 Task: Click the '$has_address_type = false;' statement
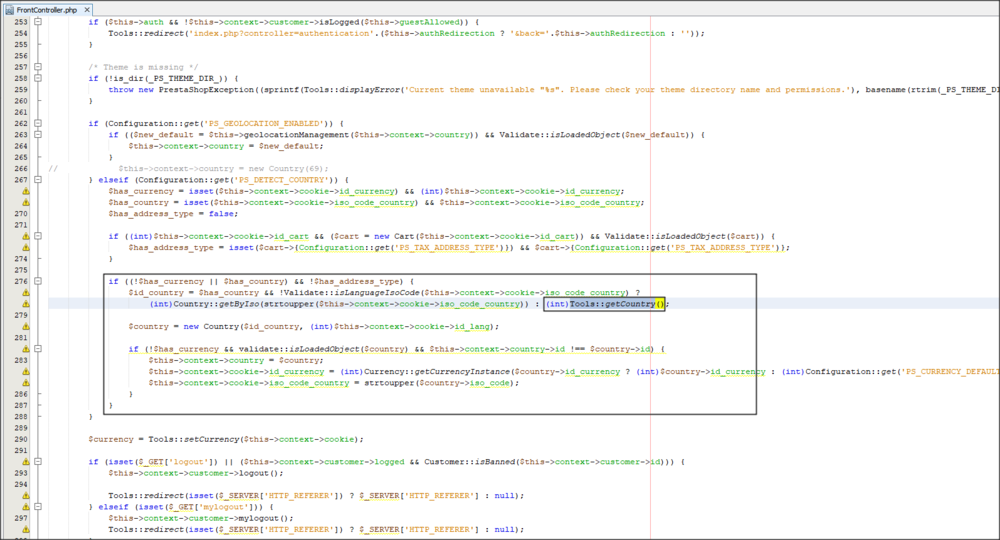pyautogui.click(x=173, y=214)
